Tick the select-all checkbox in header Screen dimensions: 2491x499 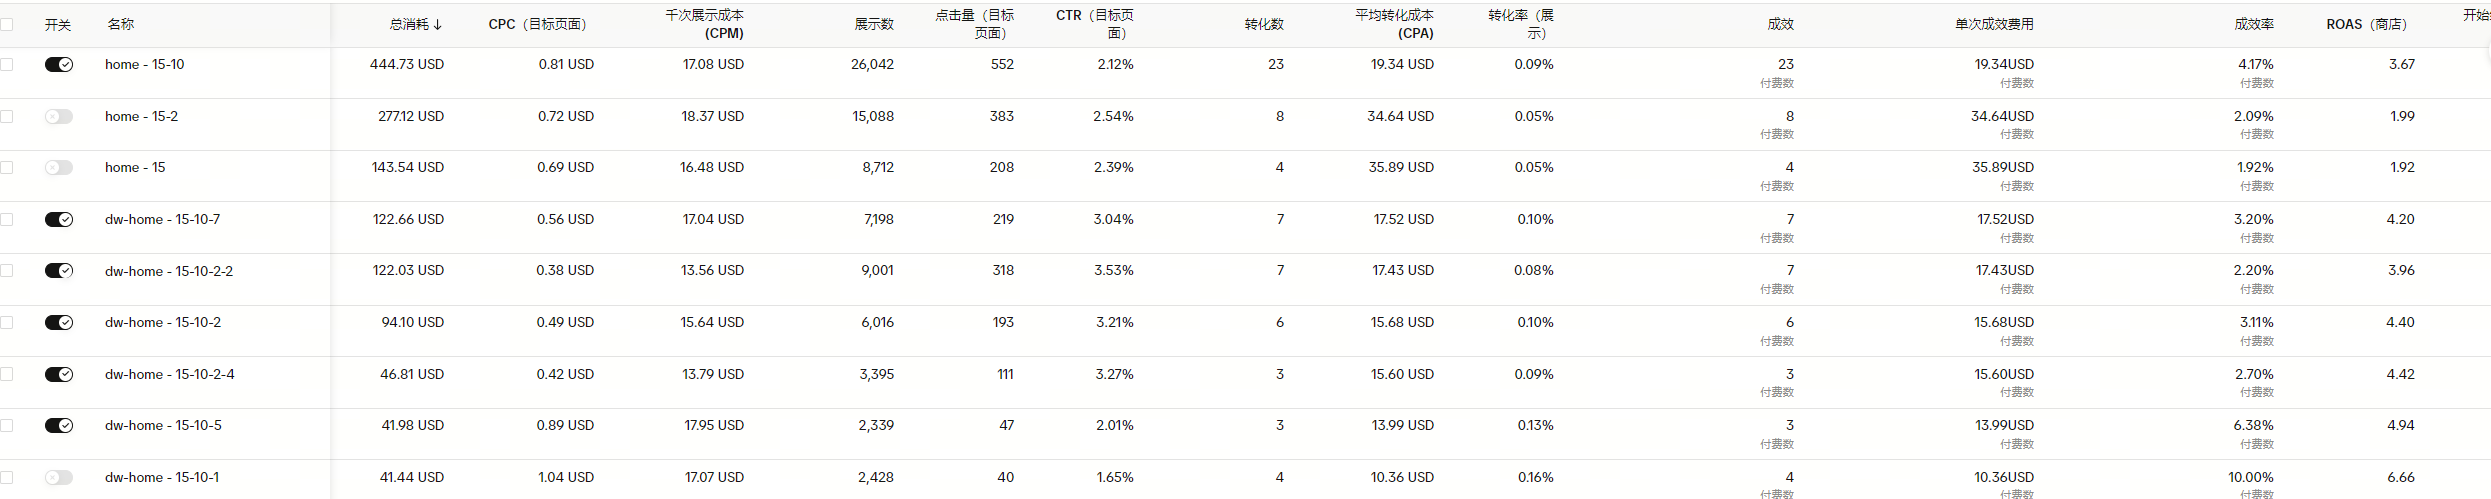click(x=7, y=25)
